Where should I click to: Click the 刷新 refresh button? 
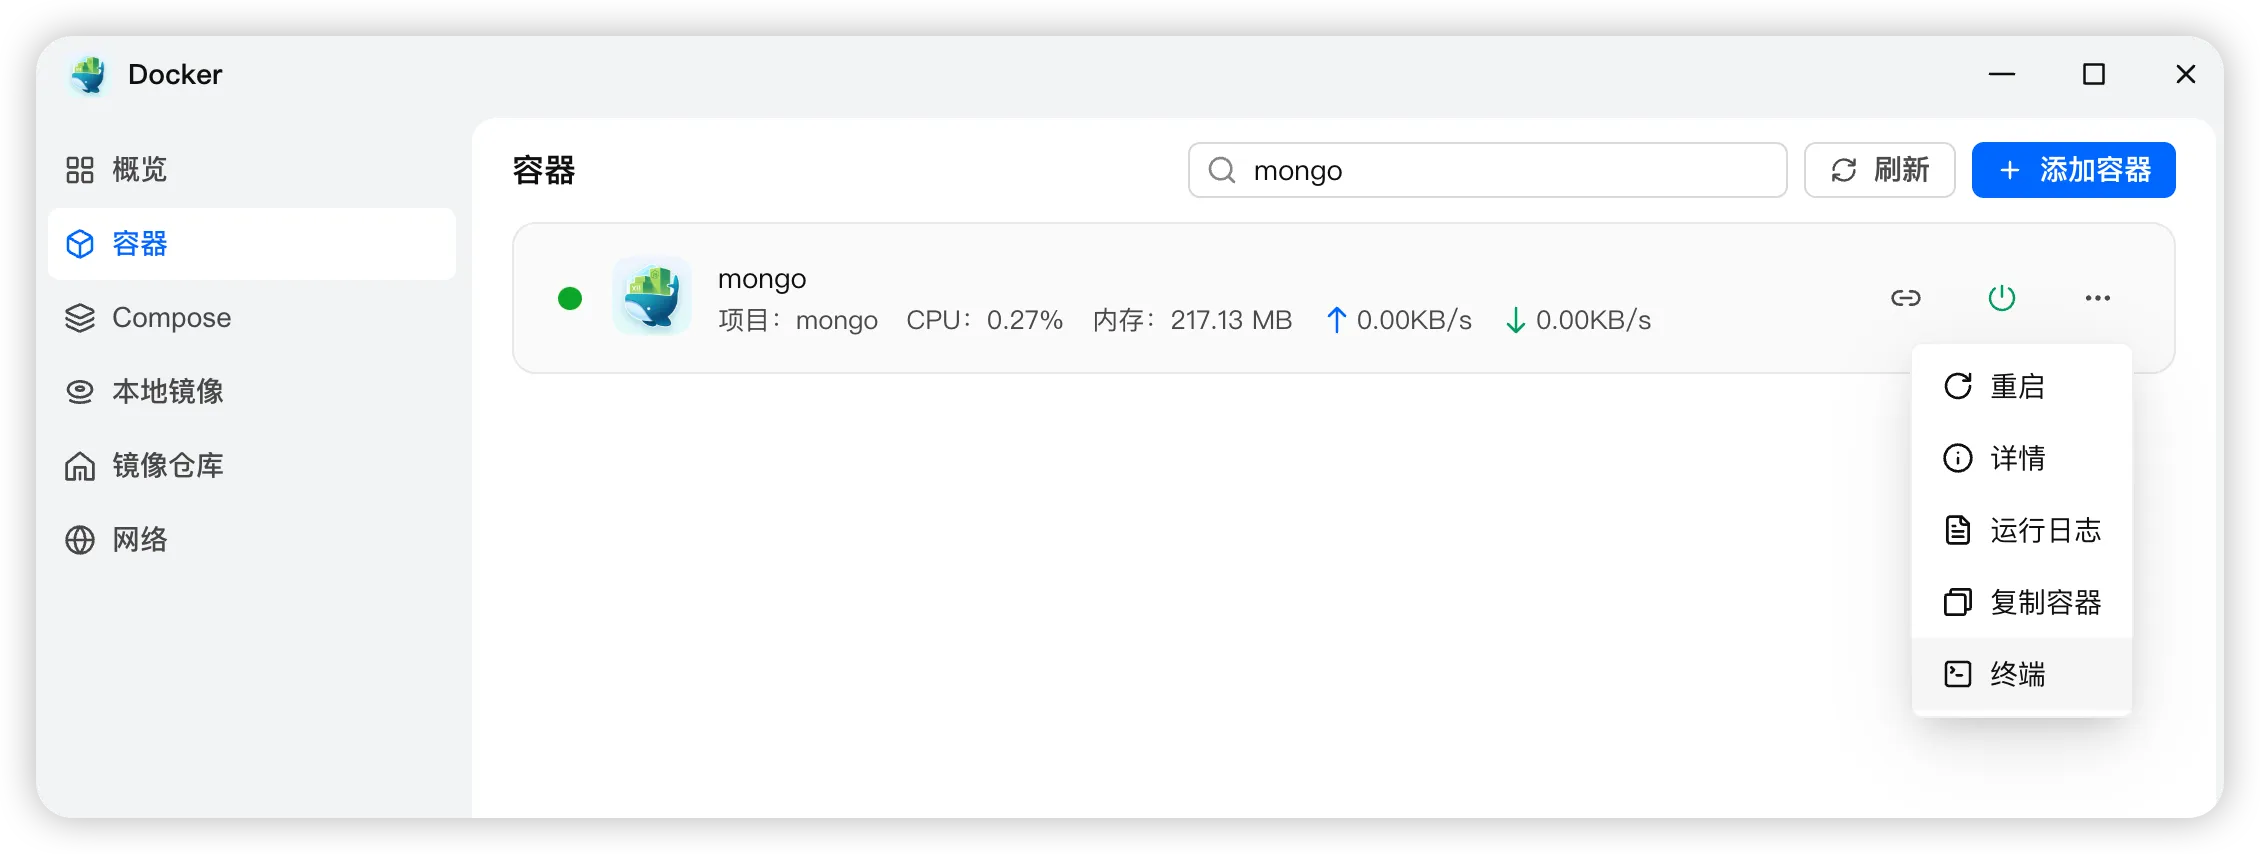point(1879,170)
